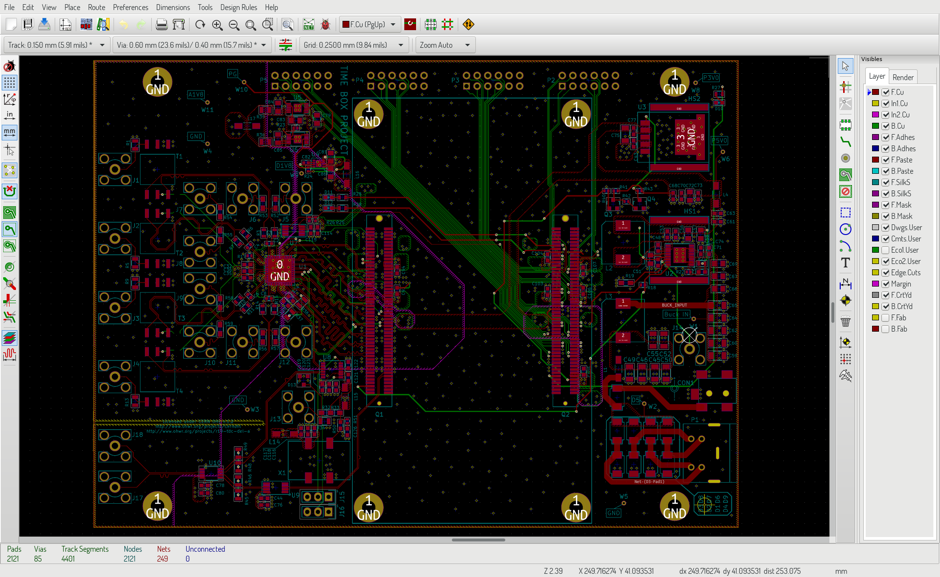The width and height of the screenshot is (940, 577).
Task: Select the delete items trash tool
Action: tap(845, 321)
